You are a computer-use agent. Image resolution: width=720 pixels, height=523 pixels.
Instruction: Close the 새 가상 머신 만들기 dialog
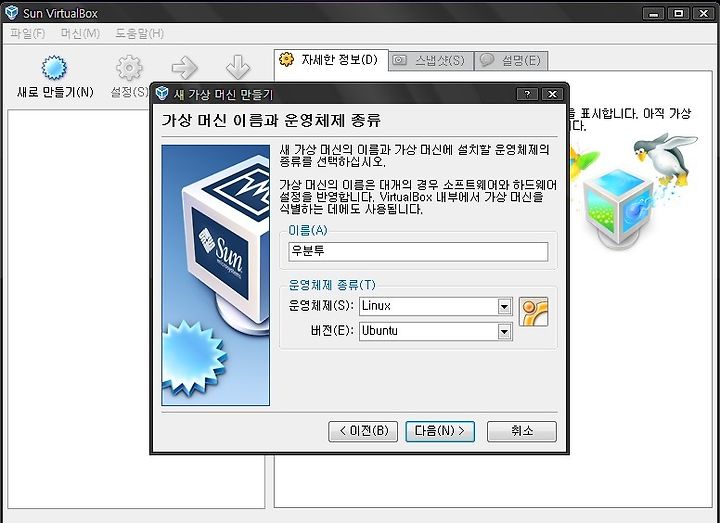[552, 94]
